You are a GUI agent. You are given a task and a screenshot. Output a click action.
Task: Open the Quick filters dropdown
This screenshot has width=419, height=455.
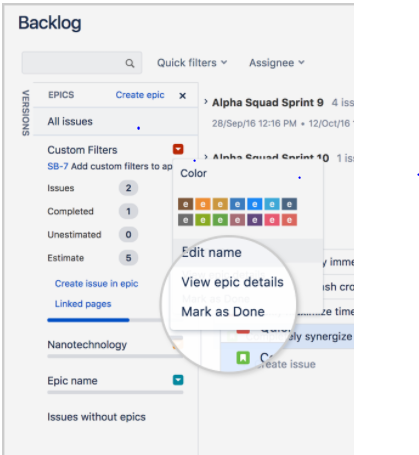[192, 63]
